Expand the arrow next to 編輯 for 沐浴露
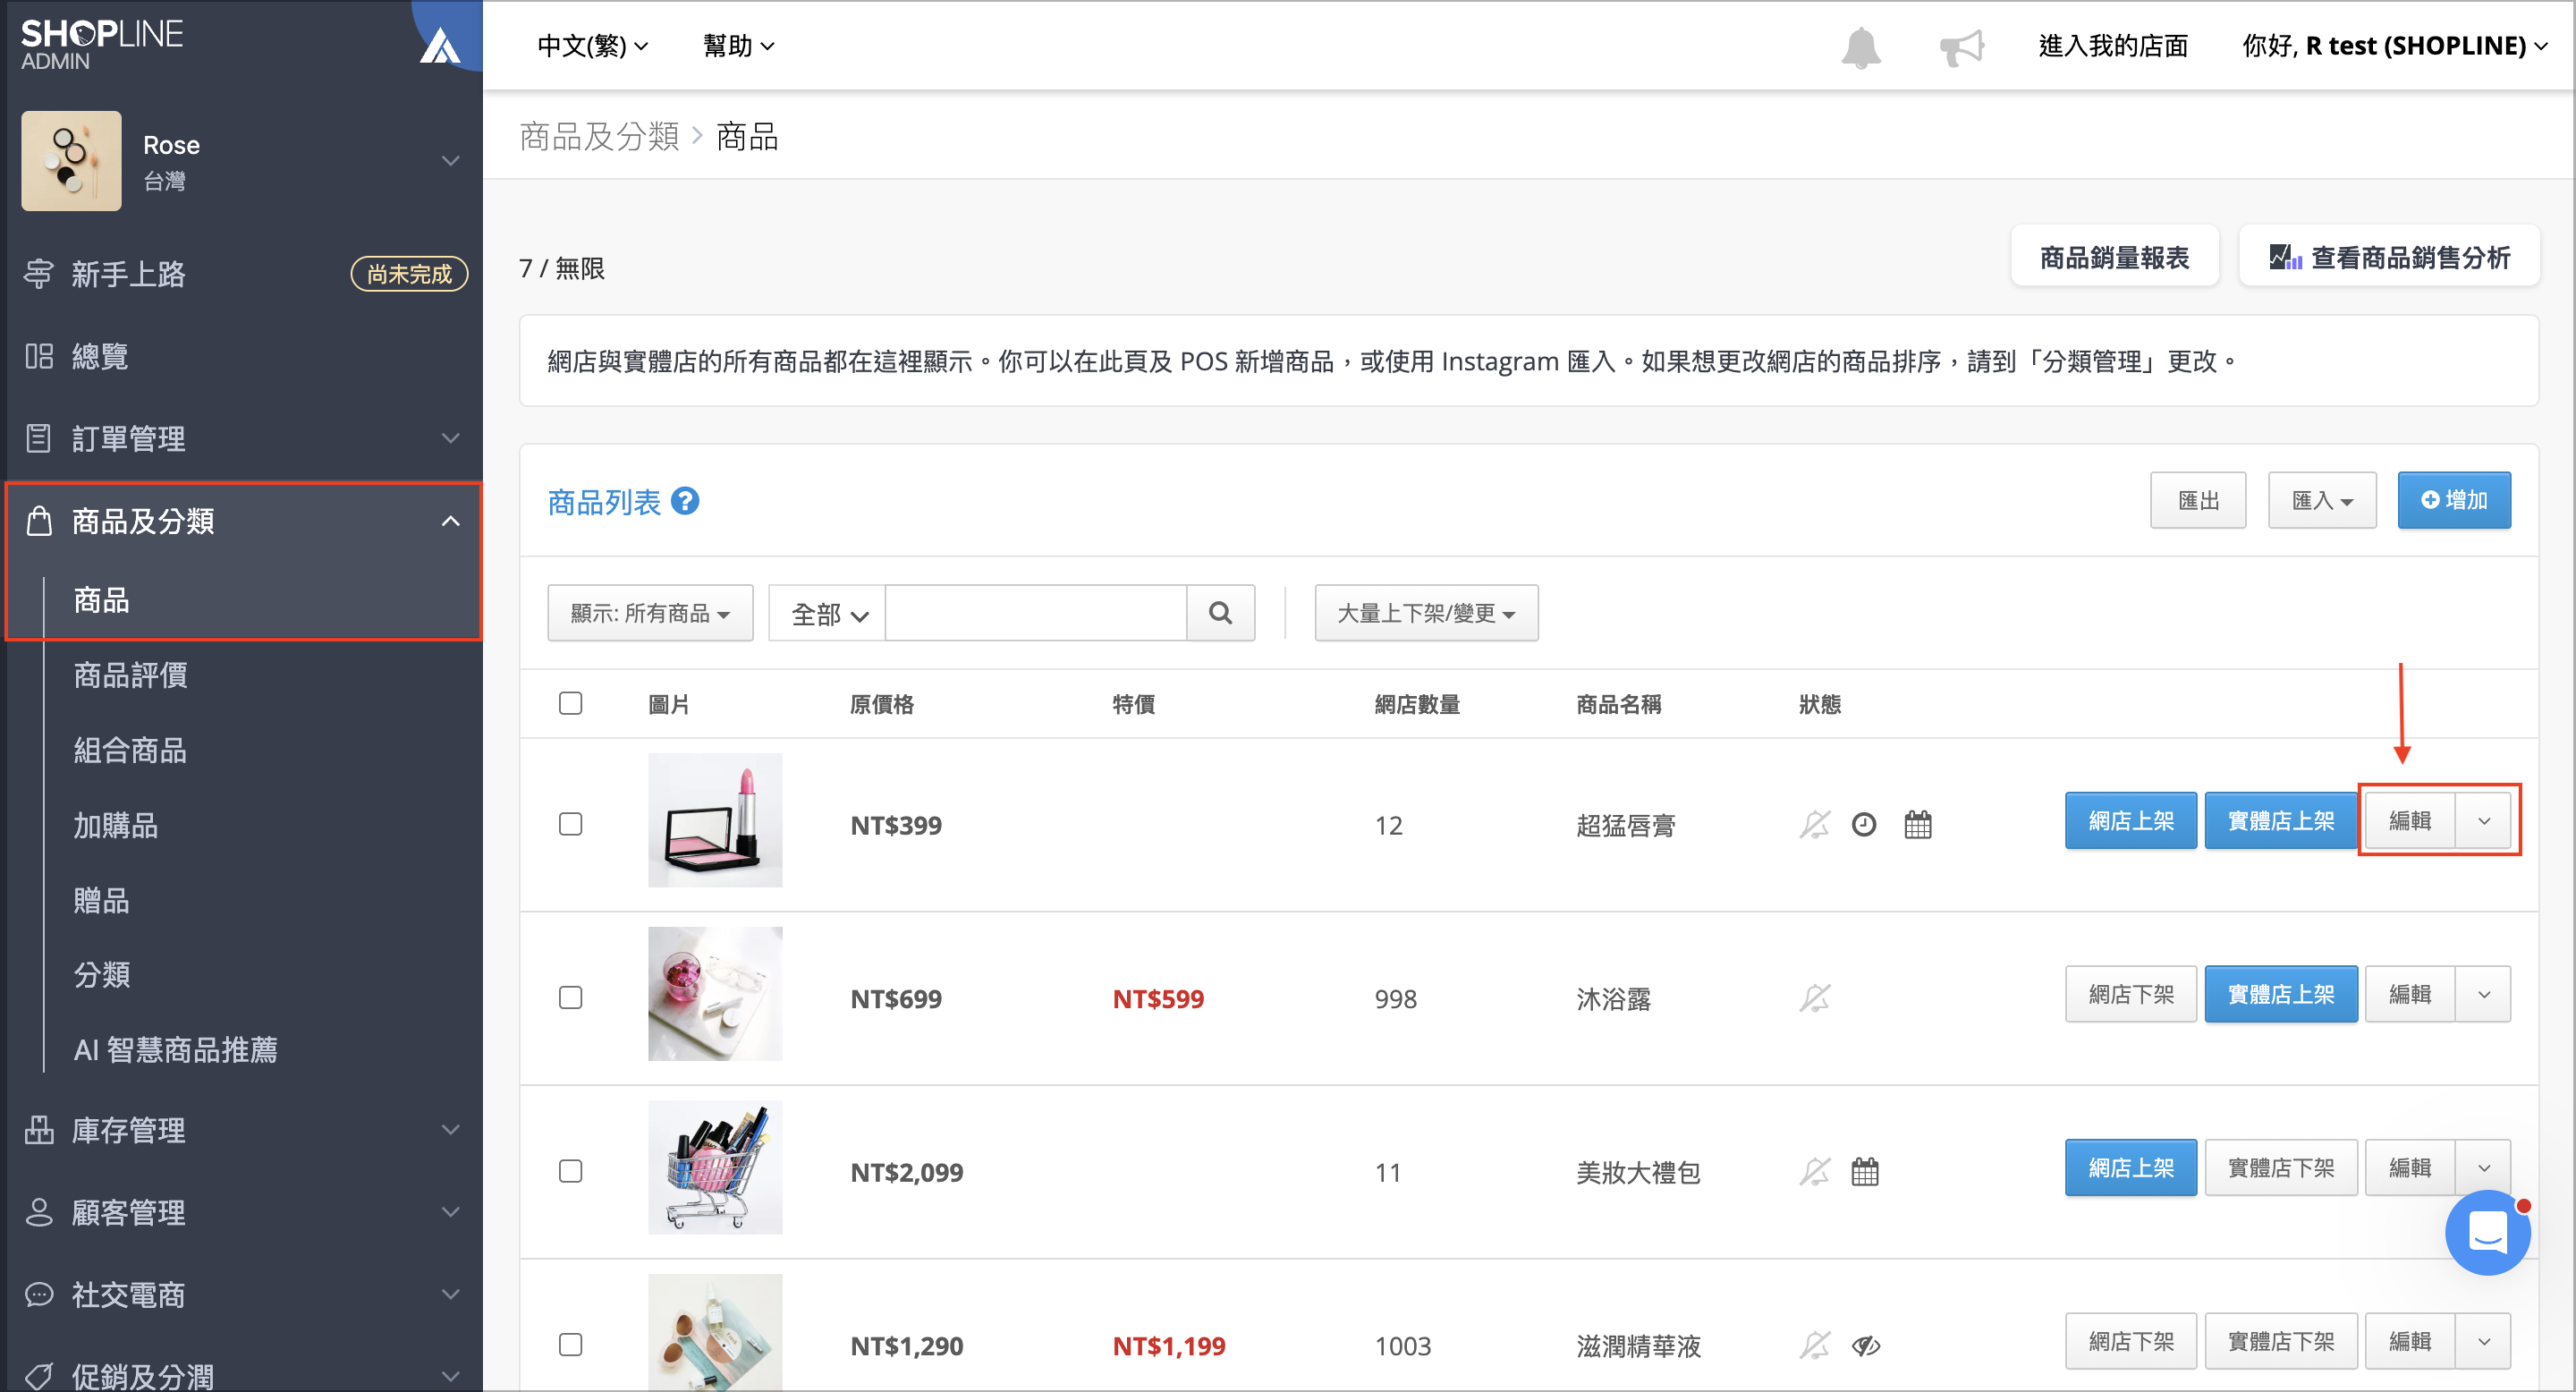The height and width of the screenshot is (1392, 2576). click(2484, 994)
